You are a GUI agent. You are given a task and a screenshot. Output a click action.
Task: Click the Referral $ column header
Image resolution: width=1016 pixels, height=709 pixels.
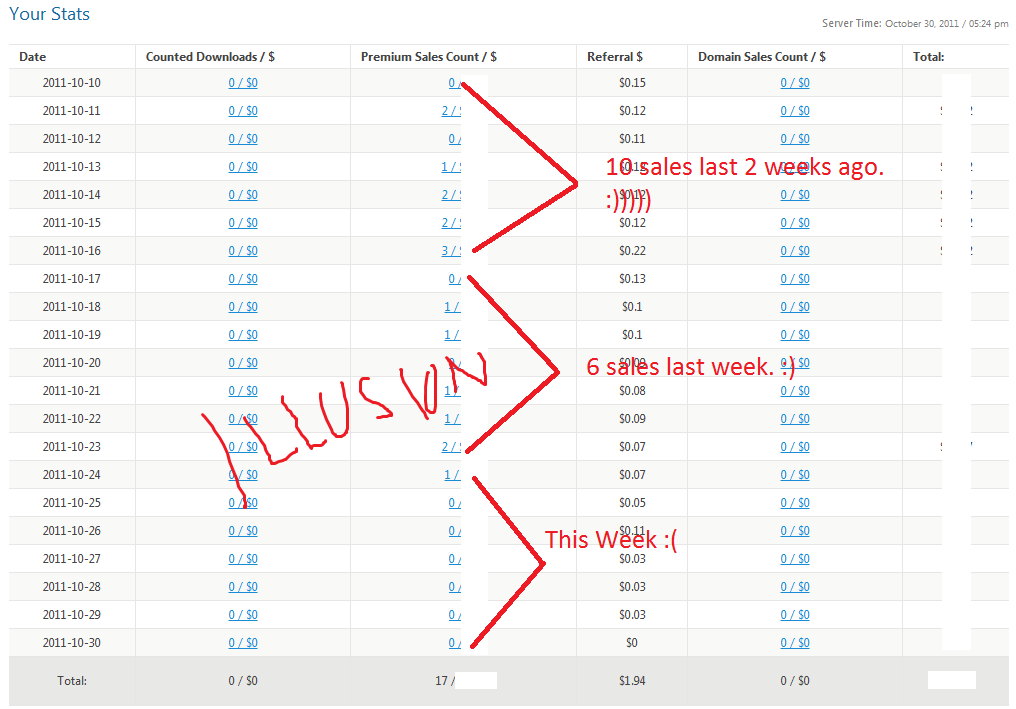point(615,57)
